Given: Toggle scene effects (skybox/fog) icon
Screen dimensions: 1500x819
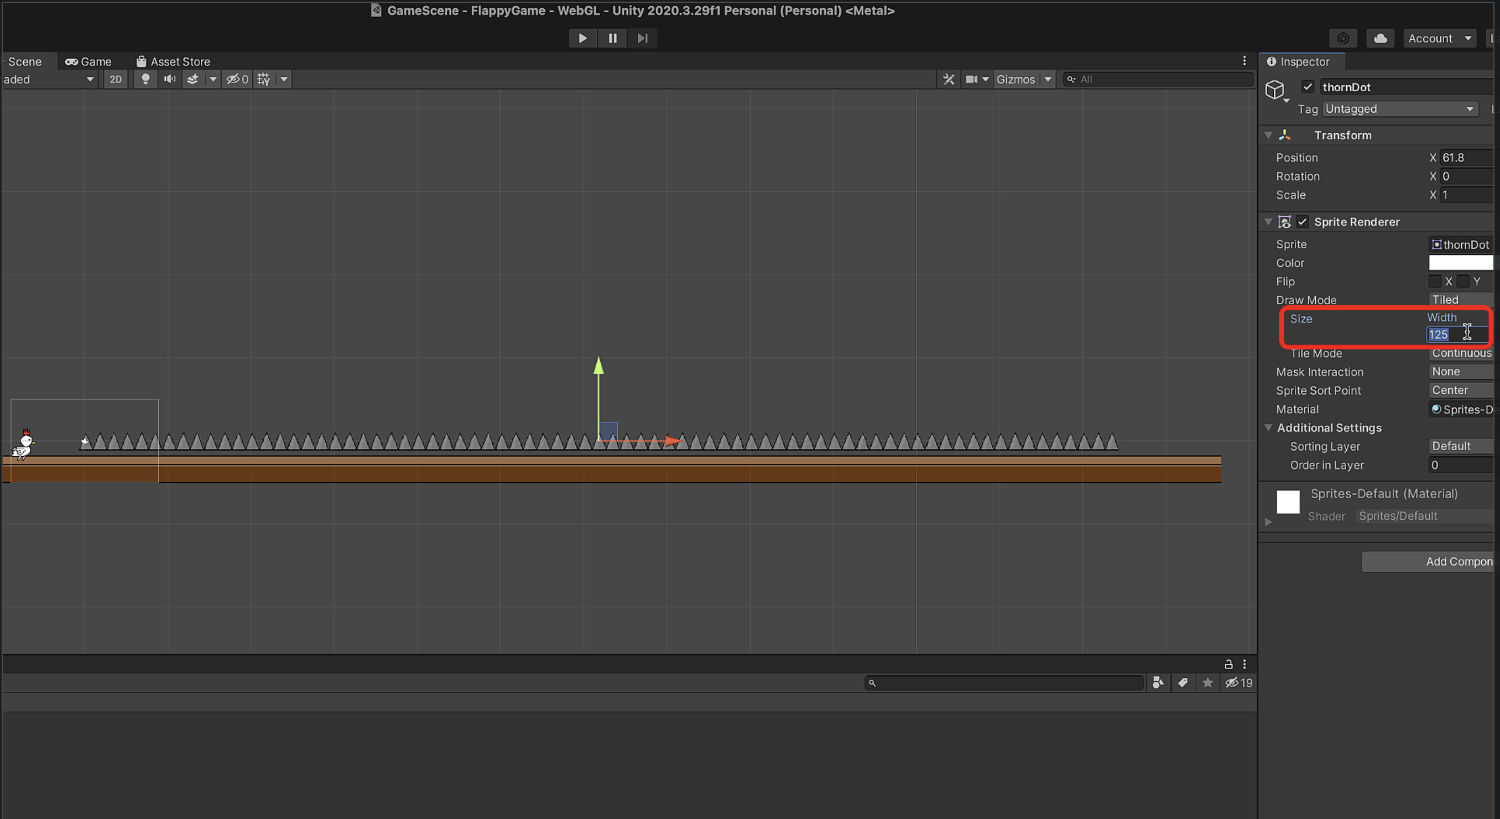Looking at the screenshot, I should tap(193, 79).
